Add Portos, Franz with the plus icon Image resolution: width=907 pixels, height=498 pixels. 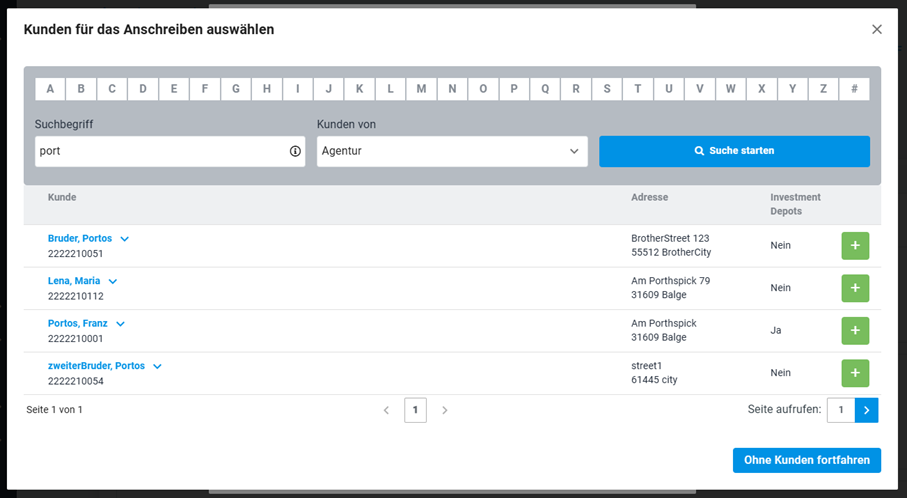855,331
